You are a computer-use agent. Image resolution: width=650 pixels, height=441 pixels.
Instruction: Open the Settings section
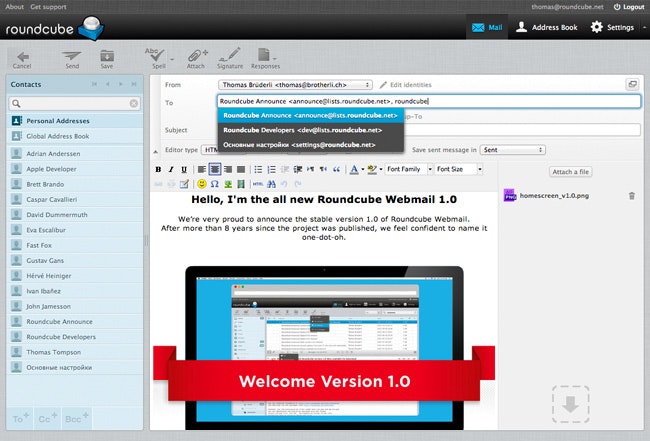(x=612, y=27)
